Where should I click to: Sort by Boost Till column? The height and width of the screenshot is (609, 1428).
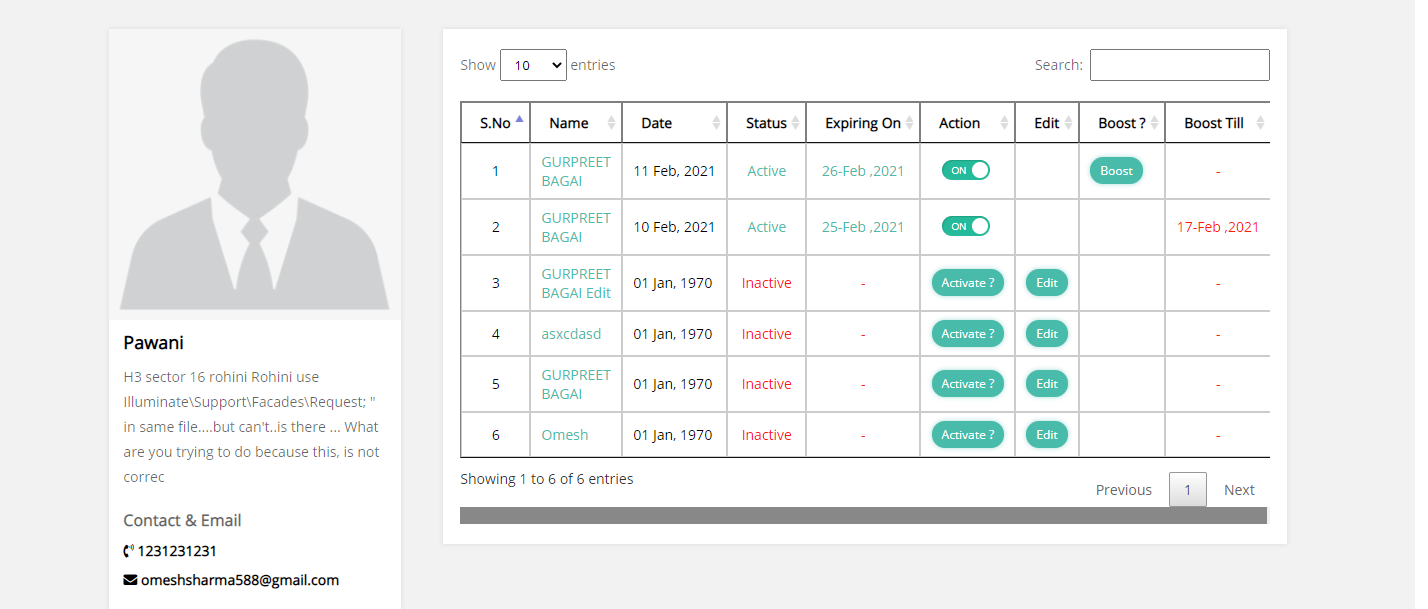coord(1259,123)
